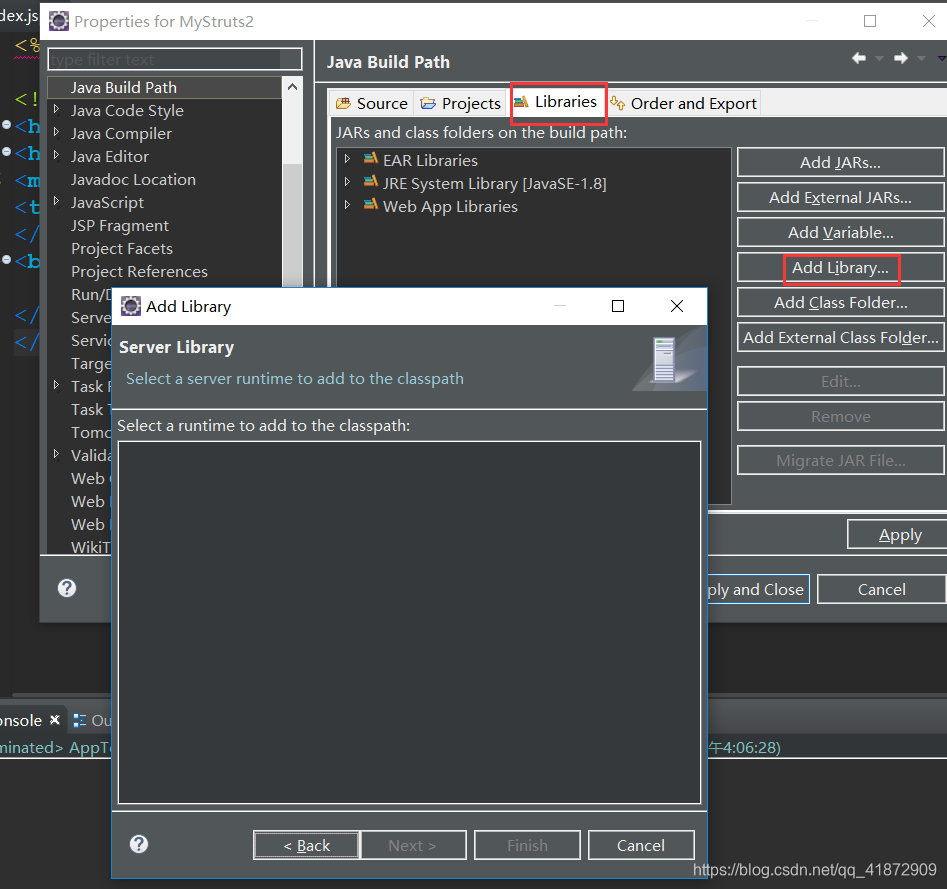
Task: Cancel the Add Library dialog
Action: coord(641,845)
